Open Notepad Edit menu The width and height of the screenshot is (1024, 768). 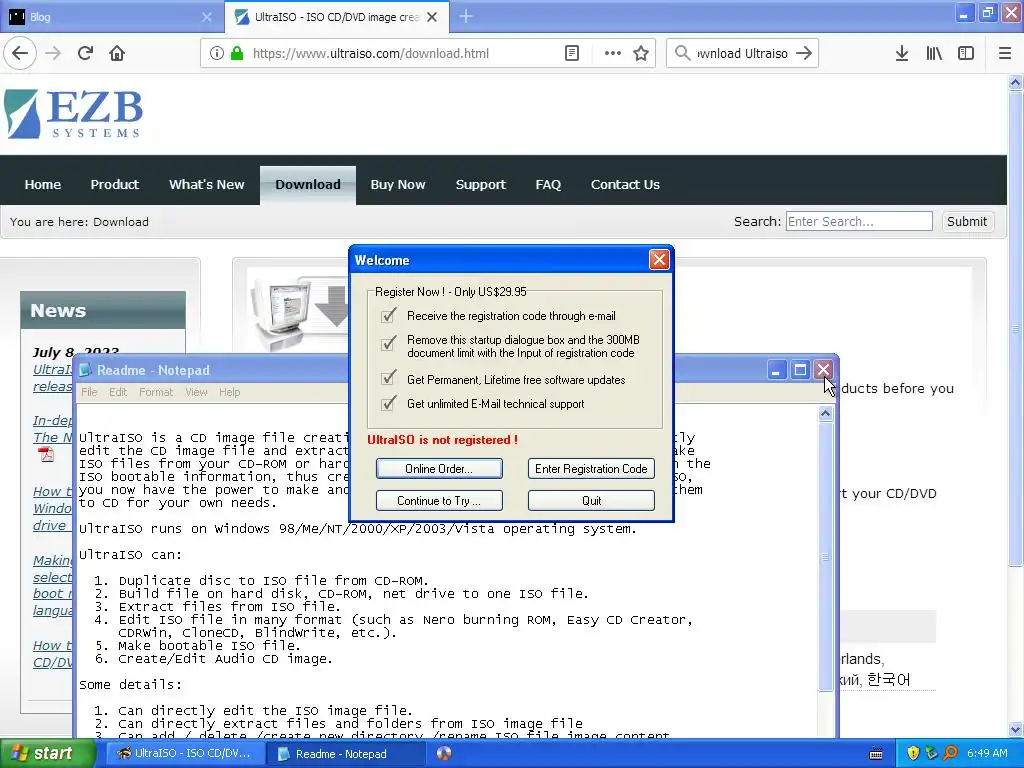coord(118,392)
